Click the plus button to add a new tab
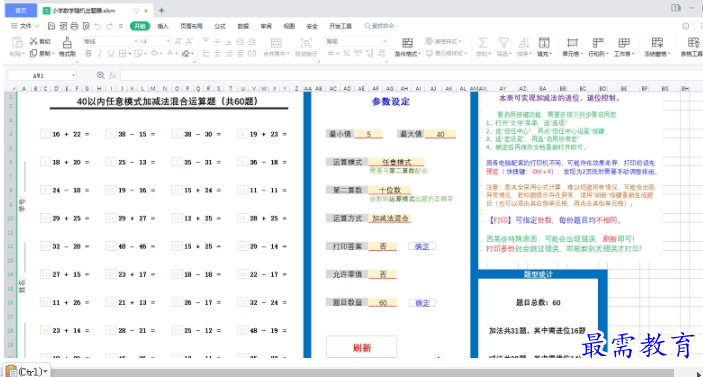 coord(161,10)
